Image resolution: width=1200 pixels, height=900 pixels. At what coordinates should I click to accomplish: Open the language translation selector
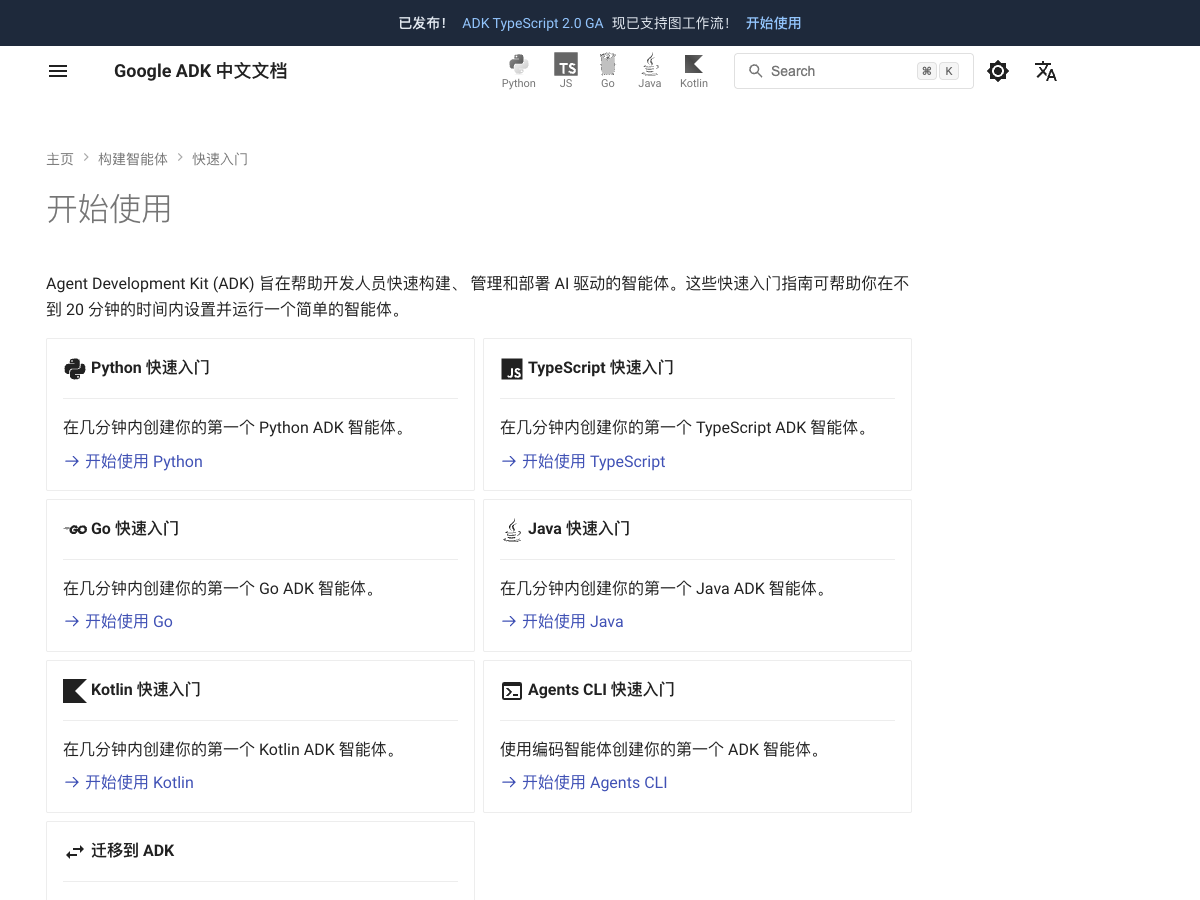(x=1046, y=71)
